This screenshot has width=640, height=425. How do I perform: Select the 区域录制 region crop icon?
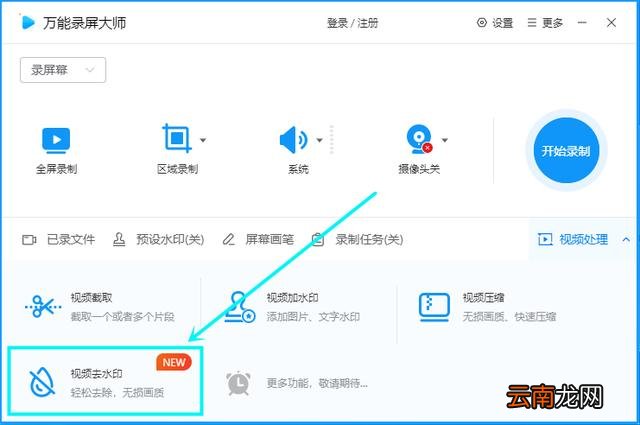pos(177,138)
